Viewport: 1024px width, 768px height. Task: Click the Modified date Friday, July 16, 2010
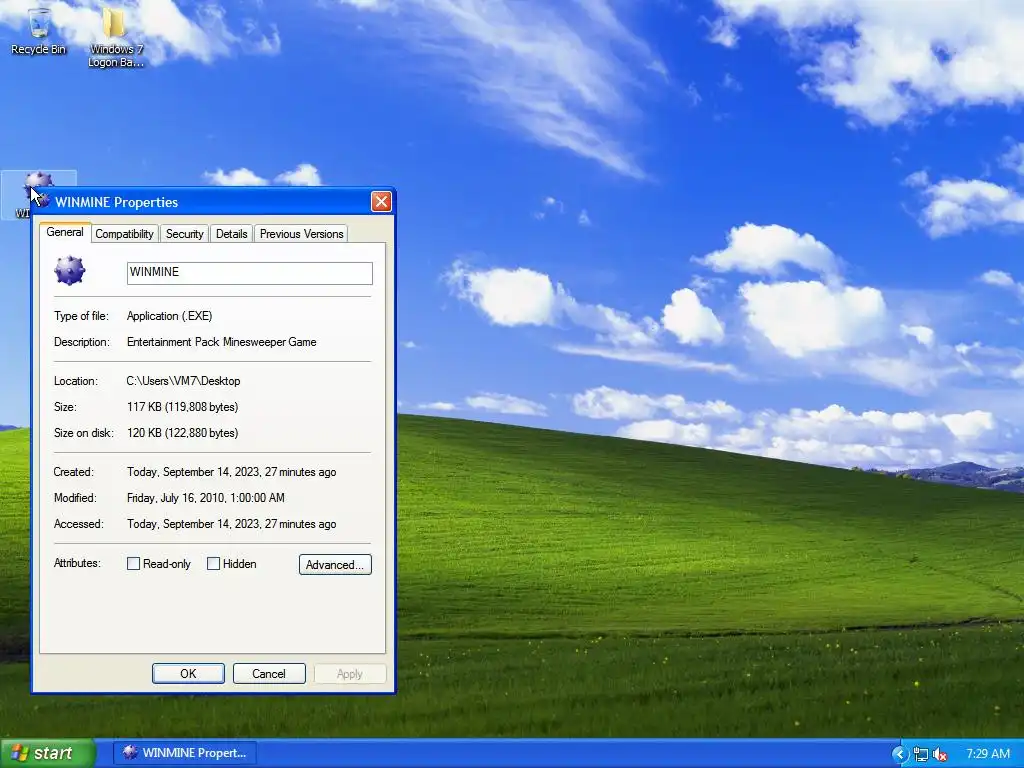(206, 498)
